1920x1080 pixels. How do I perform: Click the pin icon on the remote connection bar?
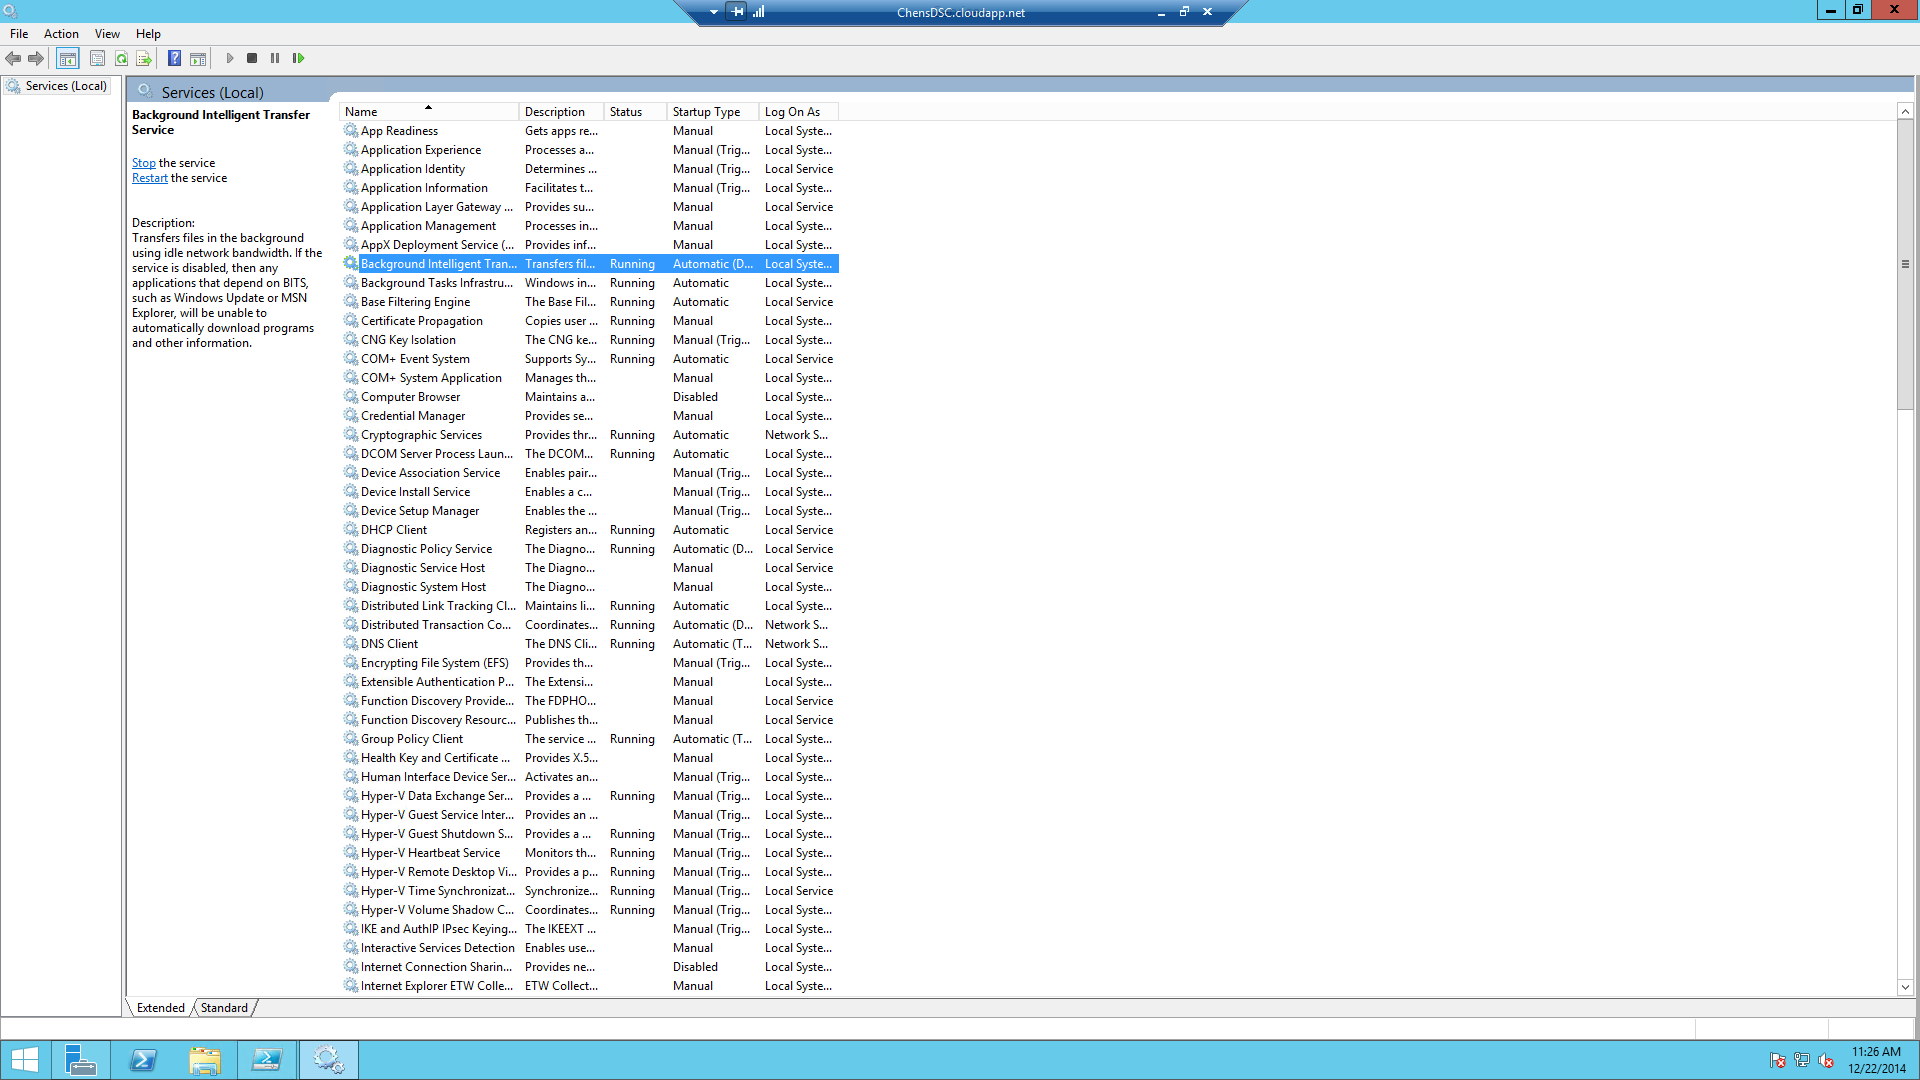pyautogui.click(x=737, y=12)
